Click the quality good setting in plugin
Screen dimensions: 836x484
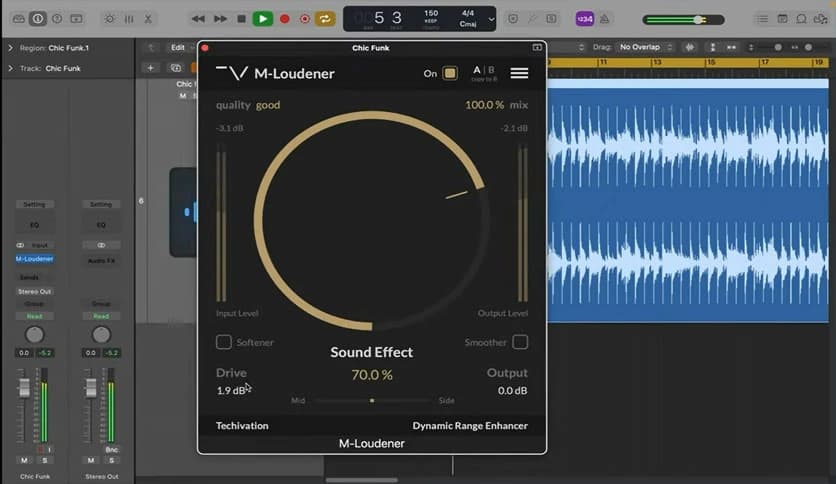click(x=268, y=105)
